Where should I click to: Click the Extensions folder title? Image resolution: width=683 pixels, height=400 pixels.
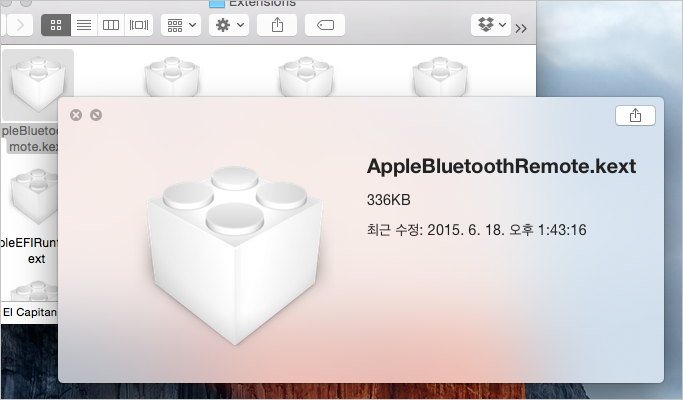coord(263,3)
